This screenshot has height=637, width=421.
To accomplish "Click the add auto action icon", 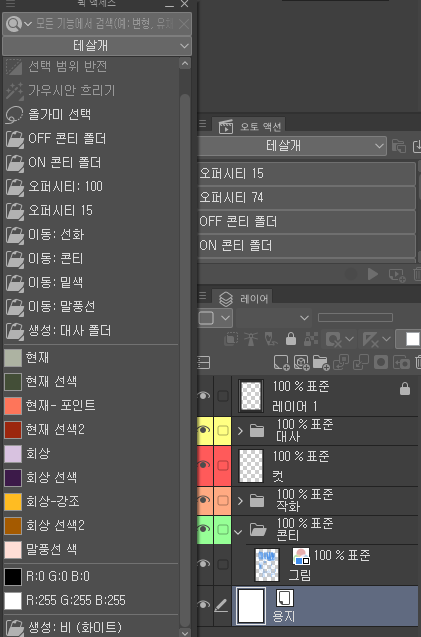I will click(x=397, y=275).
